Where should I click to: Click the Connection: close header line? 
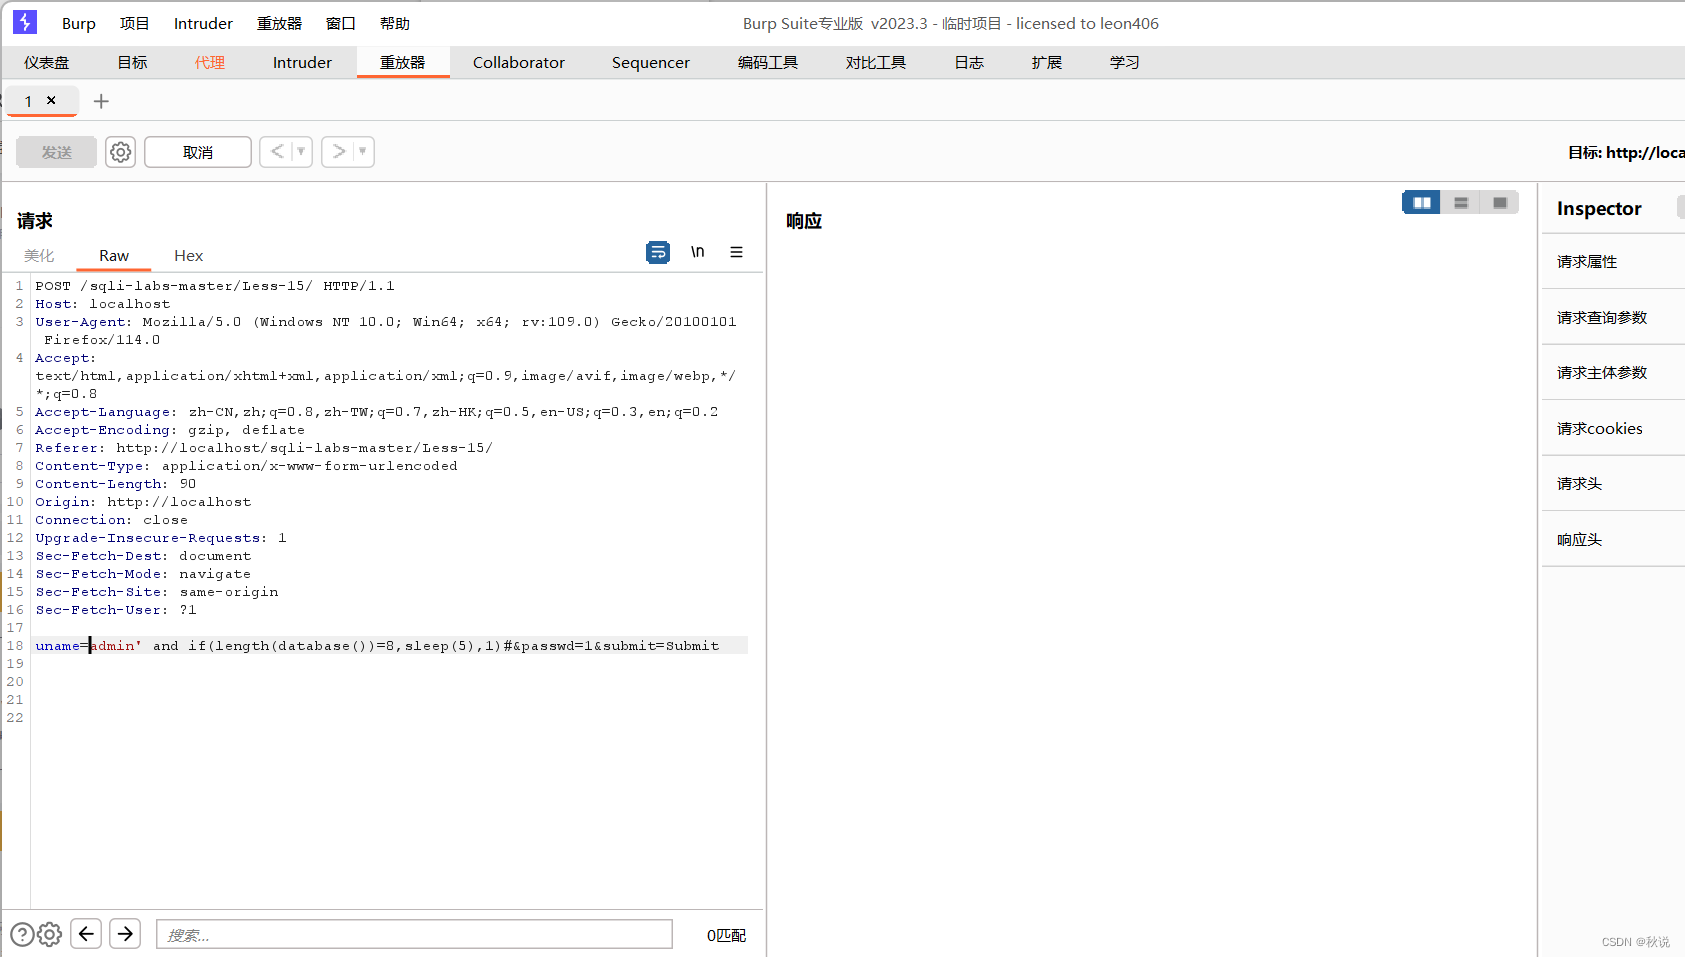(x=111, y=520)
